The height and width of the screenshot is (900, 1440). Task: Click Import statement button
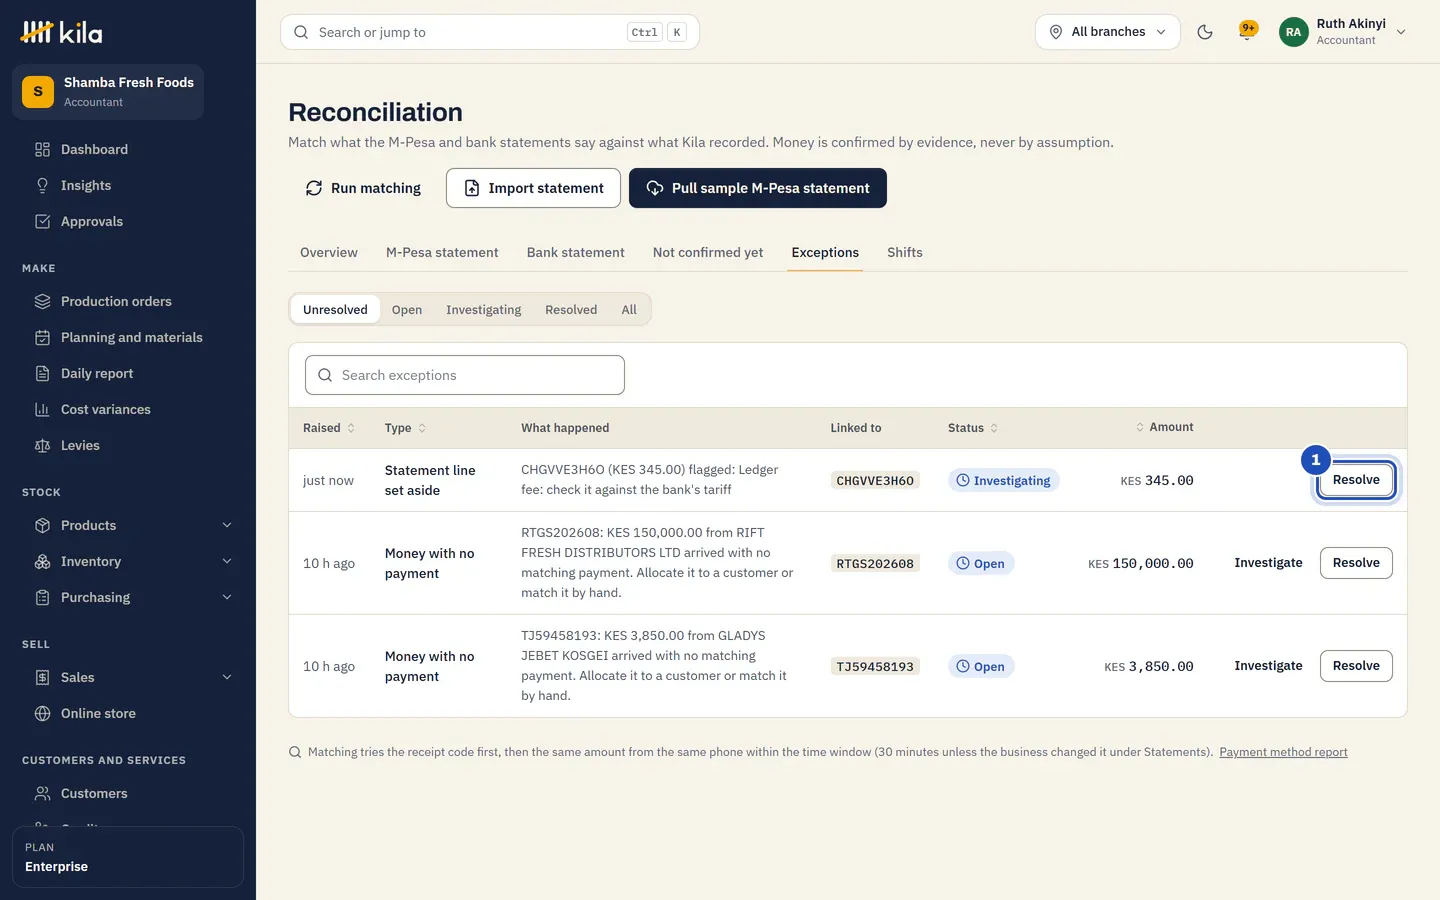pyautogui.click(x=533, y=188)
